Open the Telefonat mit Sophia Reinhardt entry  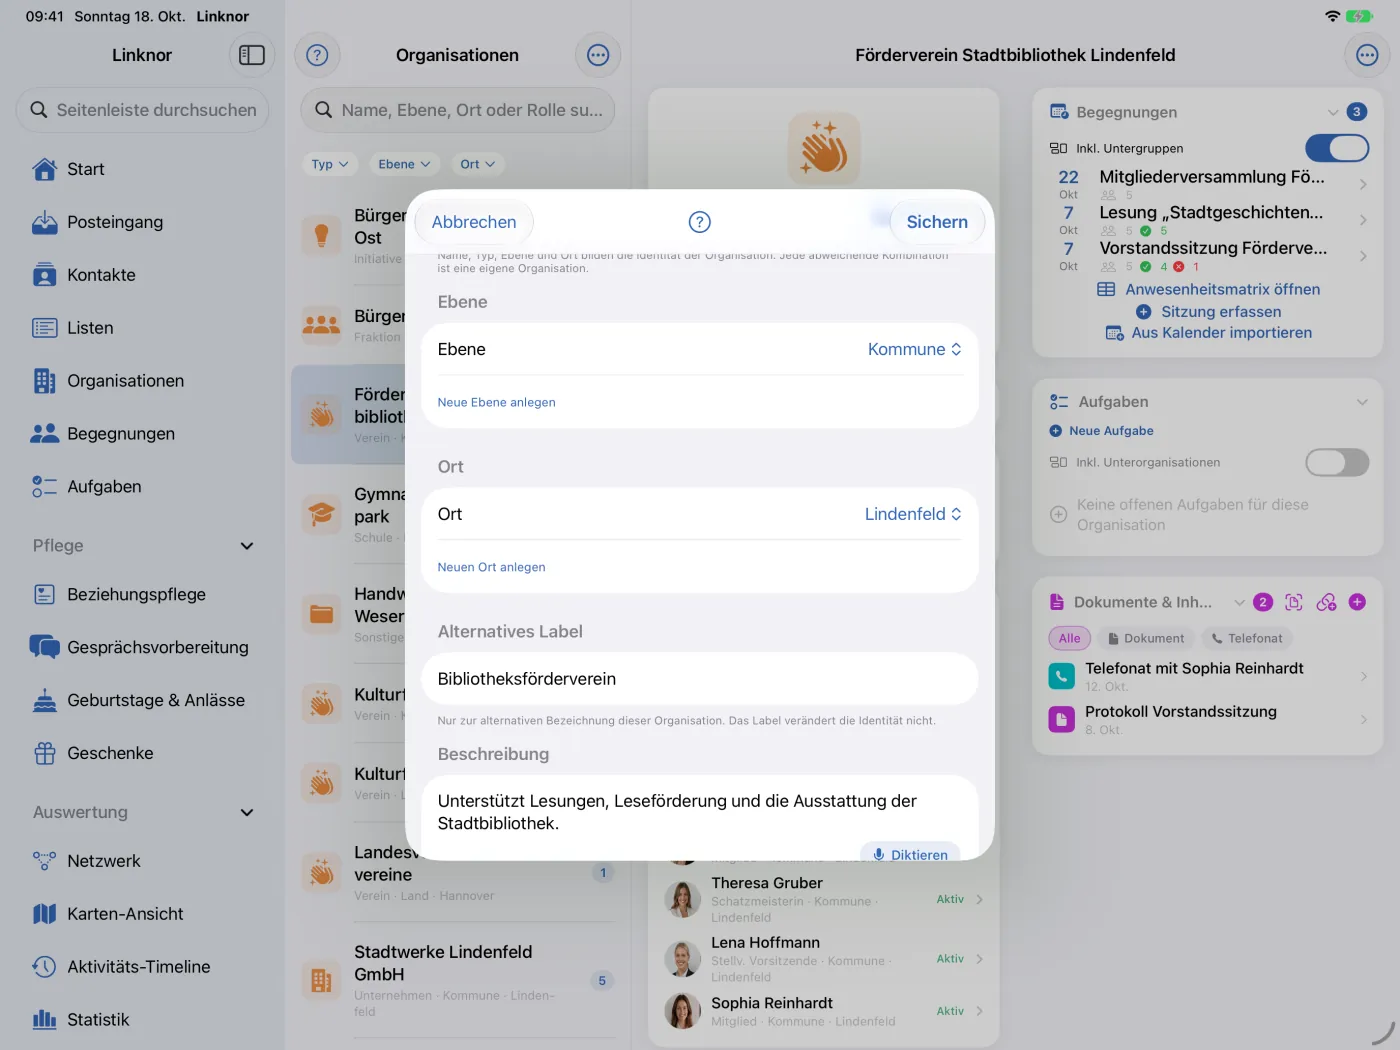1208,677
